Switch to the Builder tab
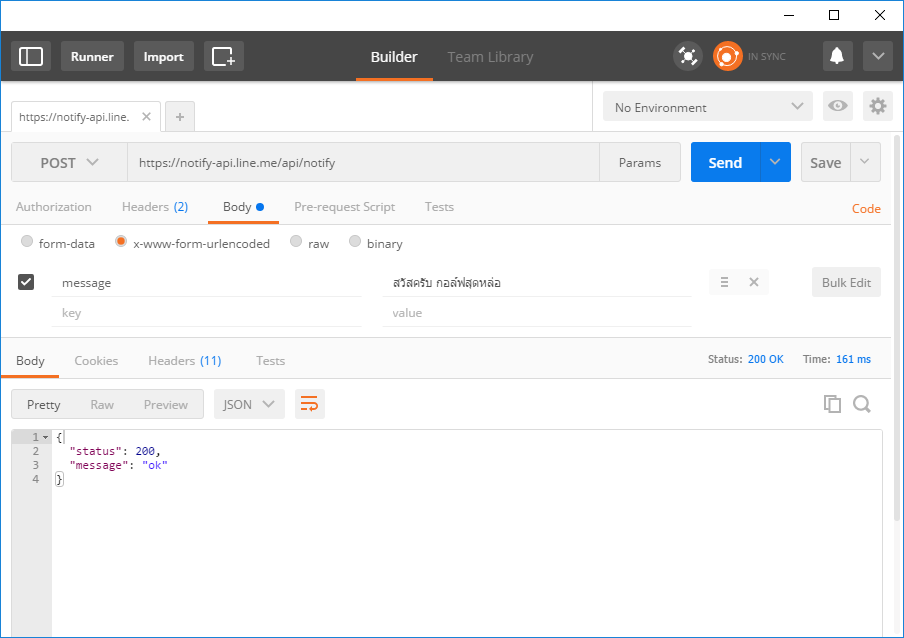The image size is (904, 638). pos(394,56)
